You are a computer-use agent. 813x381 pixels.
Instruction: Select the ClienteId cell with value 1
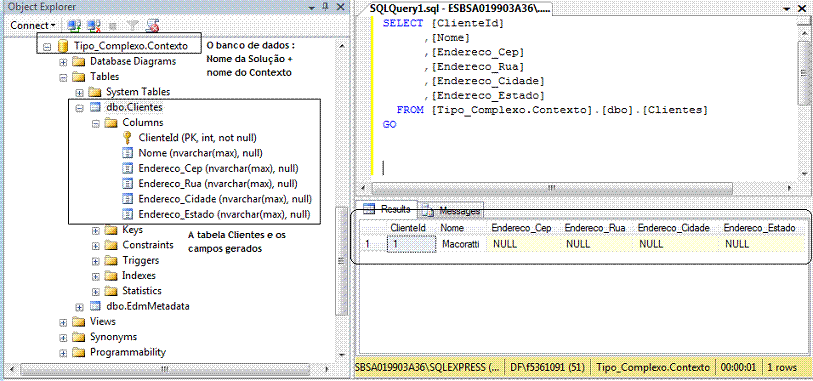tap(411, 244)
